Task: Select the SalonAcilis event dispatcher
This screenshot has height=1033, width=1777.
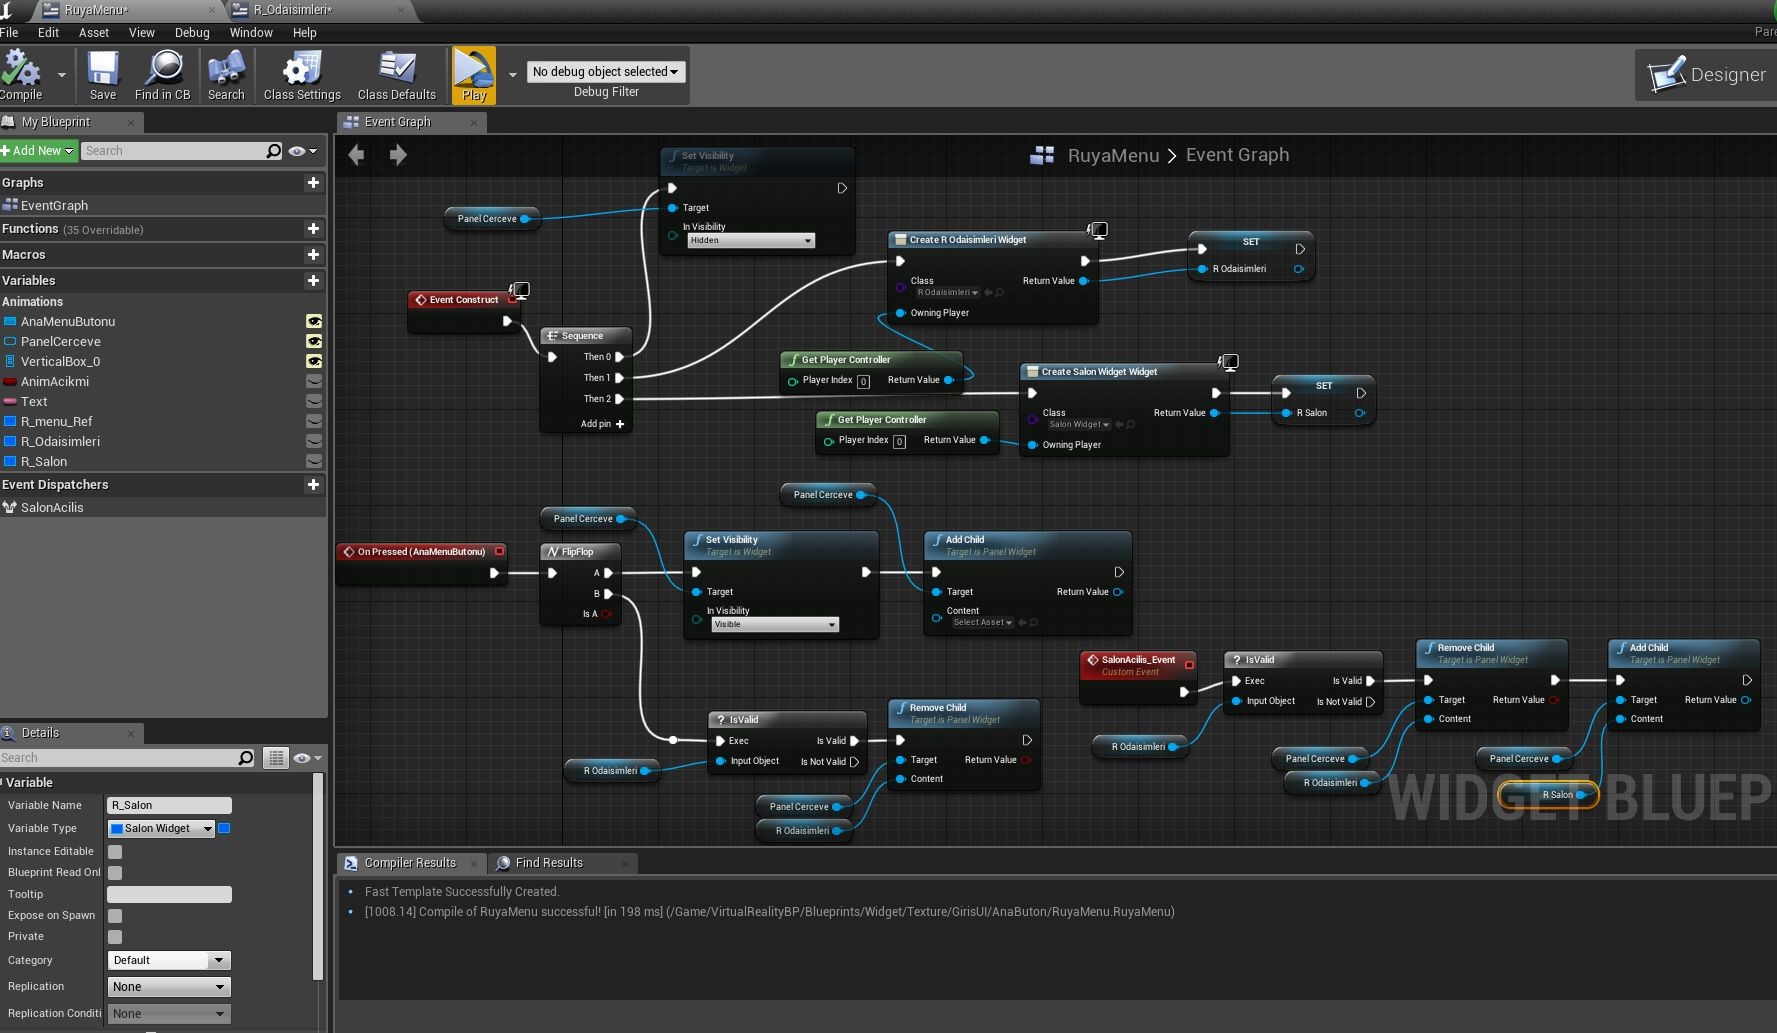Action: tap(52, 508)
